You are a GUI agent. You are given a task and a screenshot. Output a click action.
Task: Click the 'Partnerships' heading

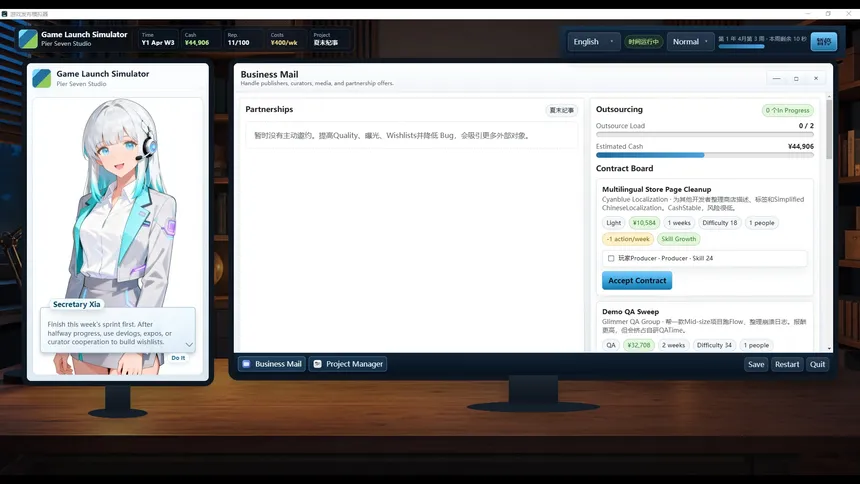269,109
